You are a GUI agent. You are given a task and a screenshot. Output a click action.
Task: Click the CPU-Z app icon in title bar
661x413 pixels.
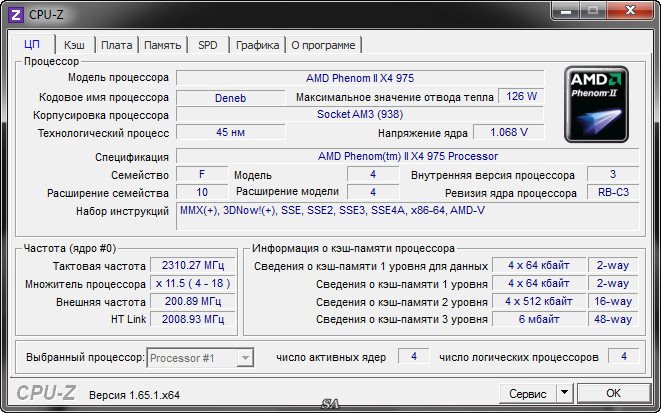point(16,15)
